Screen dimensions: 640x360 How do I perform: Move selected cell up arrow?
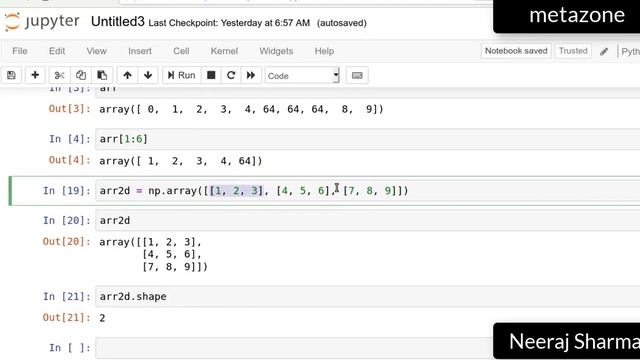[x=127, y=75]
